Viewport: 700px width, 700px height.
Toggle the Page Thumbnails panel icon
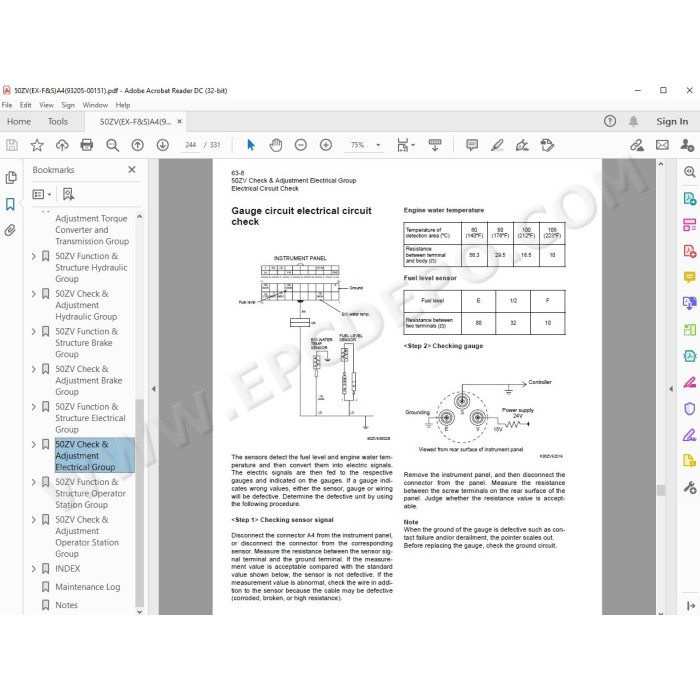[x=11, y=177]
